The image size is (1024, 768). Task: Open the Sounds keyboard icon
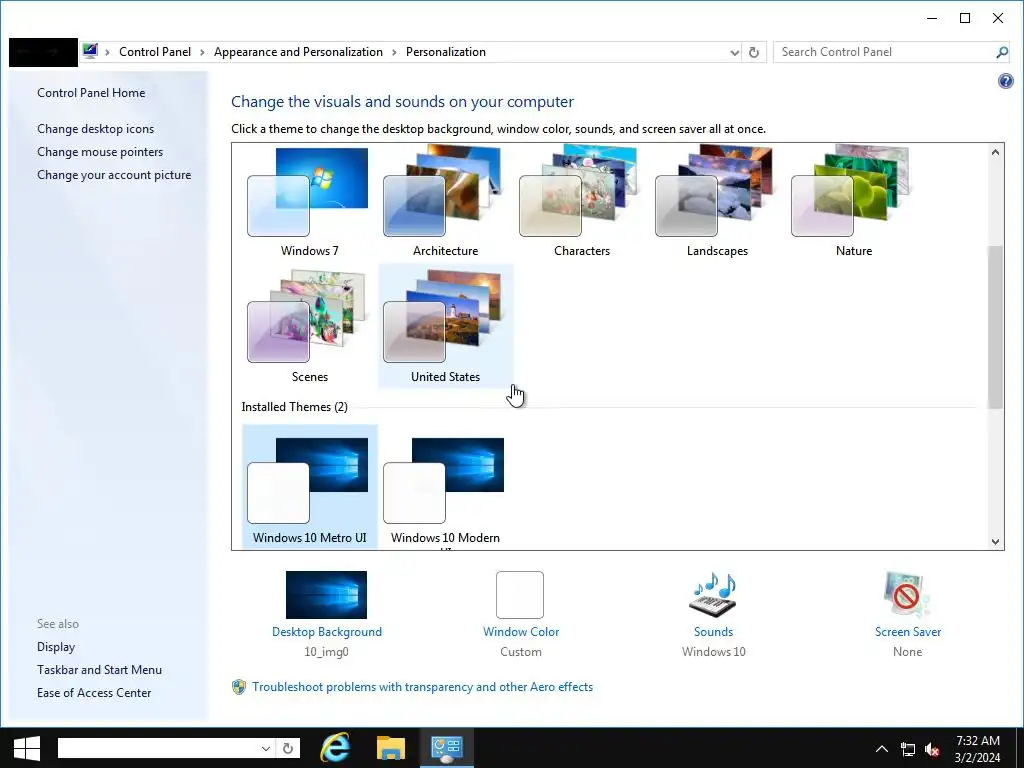(713, 595)
